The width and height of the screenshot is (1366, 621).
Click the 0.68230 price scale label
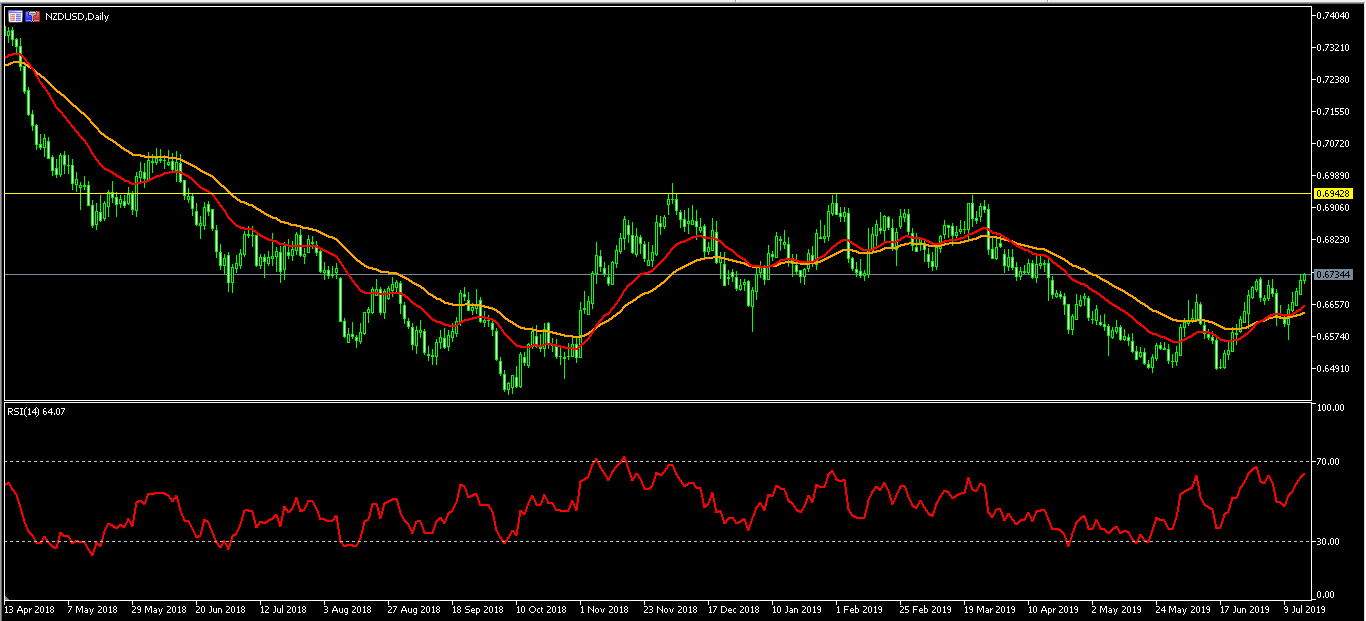click(x=1335, y=240)
